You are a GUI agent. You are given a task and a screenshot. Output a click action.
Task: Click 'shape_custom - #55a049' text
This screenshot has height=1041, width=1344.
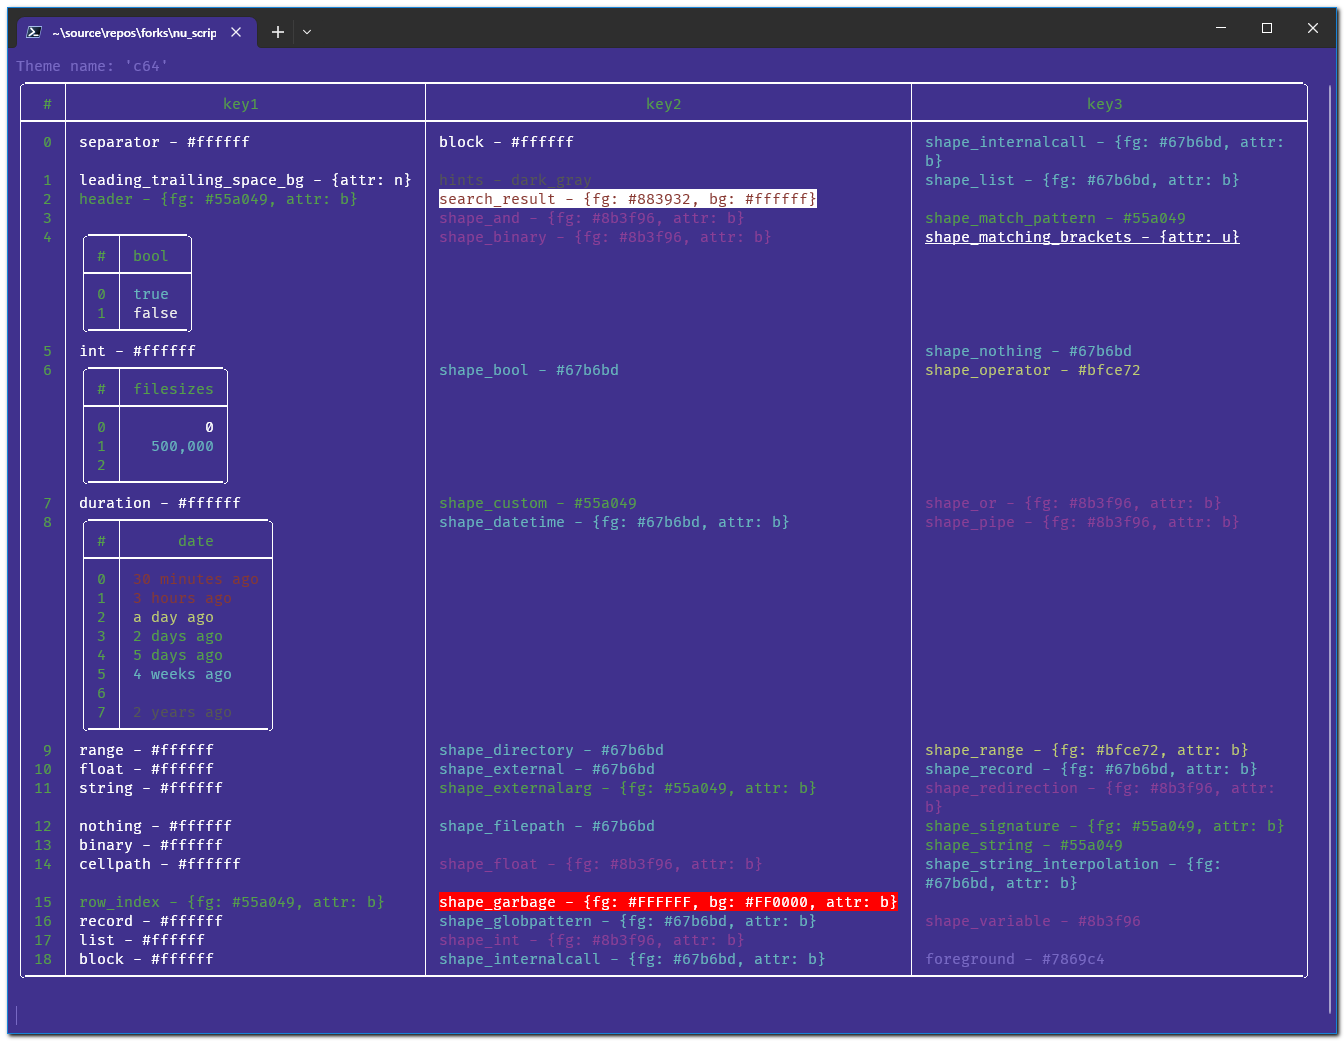point(538,503)
